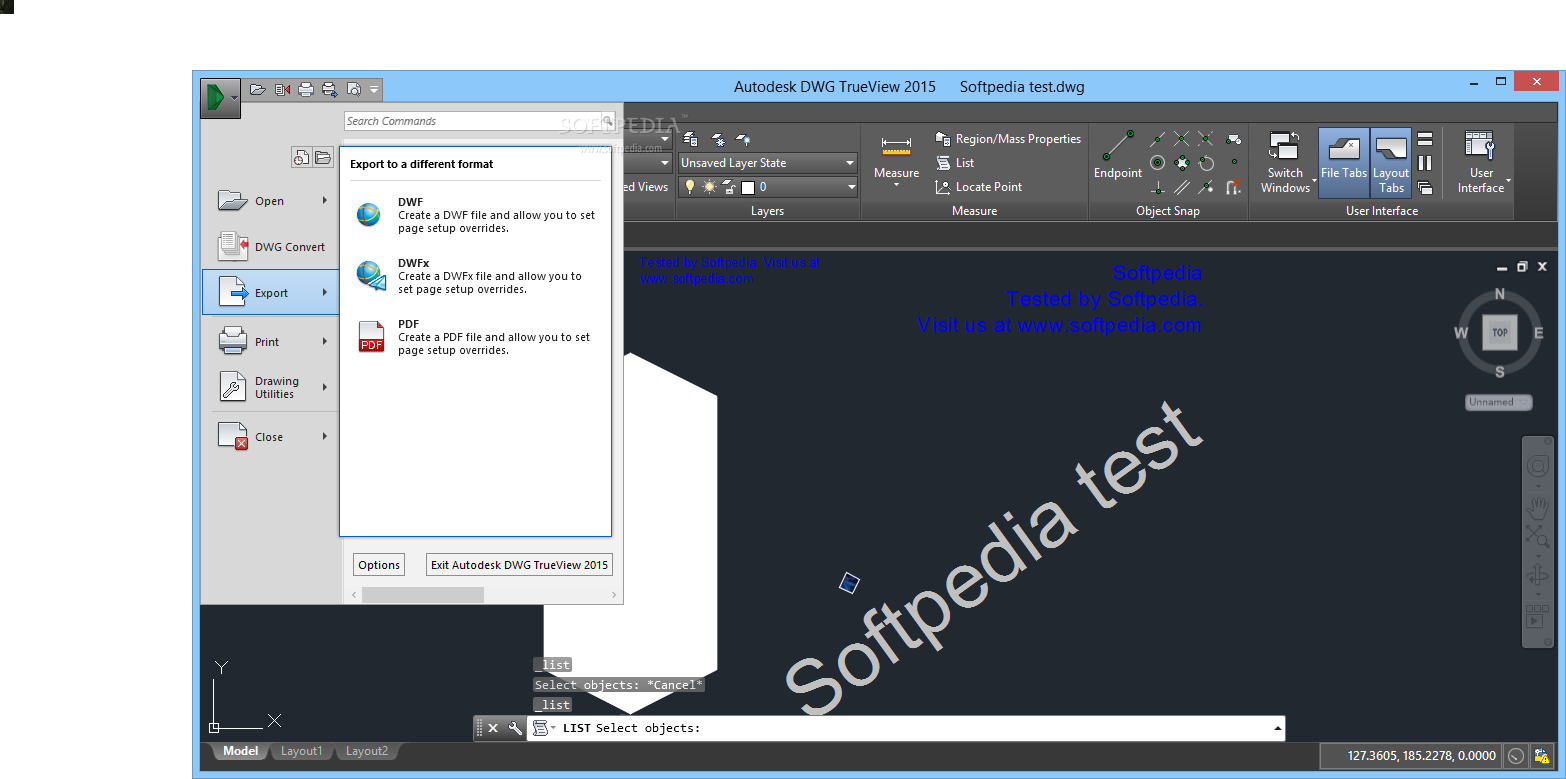Click the search magnifier in Search Commands box
This screenshot has height=779, width=1566.
pyautogui.click(x=607, y=121)
